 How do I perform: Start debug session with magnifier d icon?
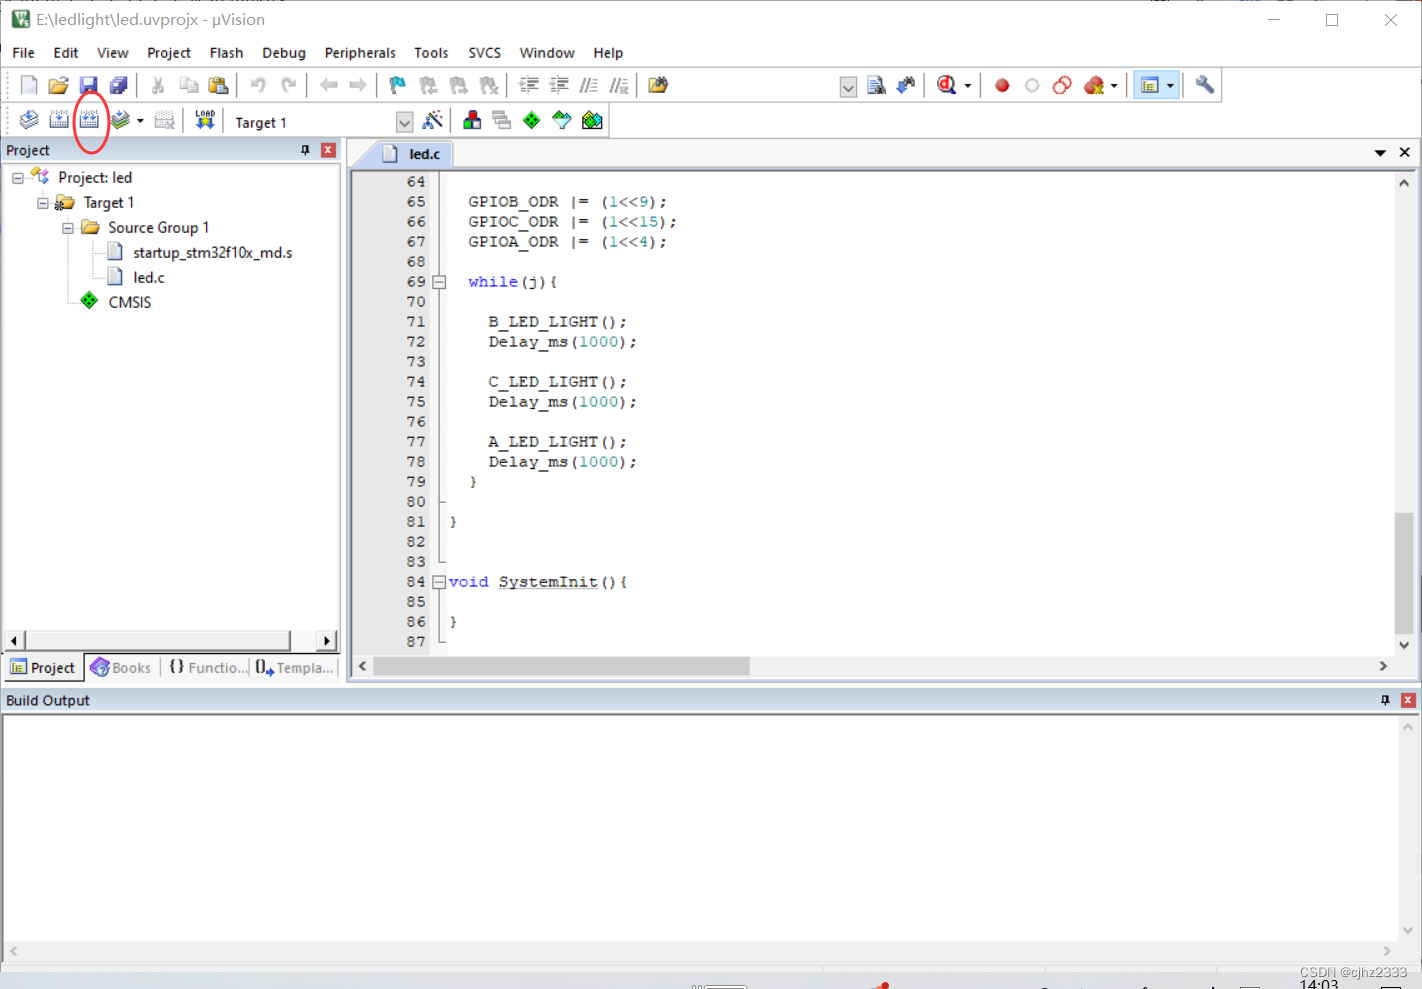tap(946, 86)
